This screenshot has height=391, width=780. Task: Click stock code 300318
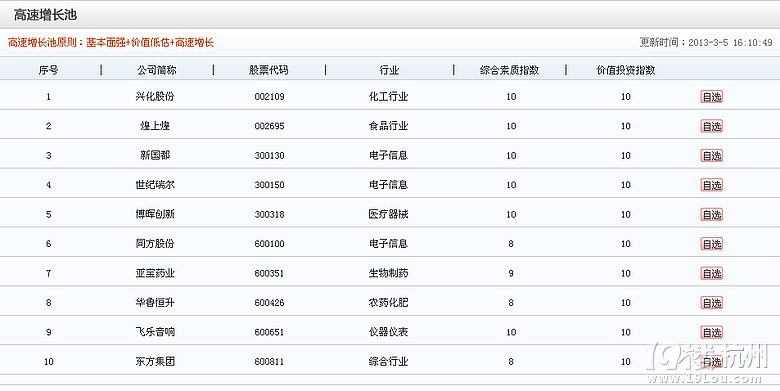(x=270, y=214)
